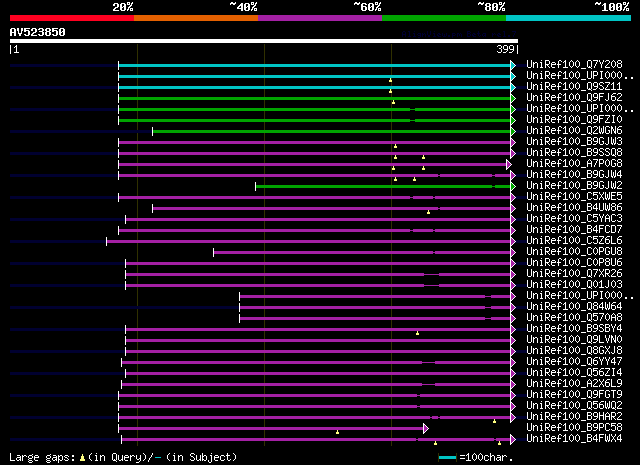Screen dimensions: 640x465
Task: Click the hollow arrowhead on A7P0G8 row
Action: pos(509,165)
